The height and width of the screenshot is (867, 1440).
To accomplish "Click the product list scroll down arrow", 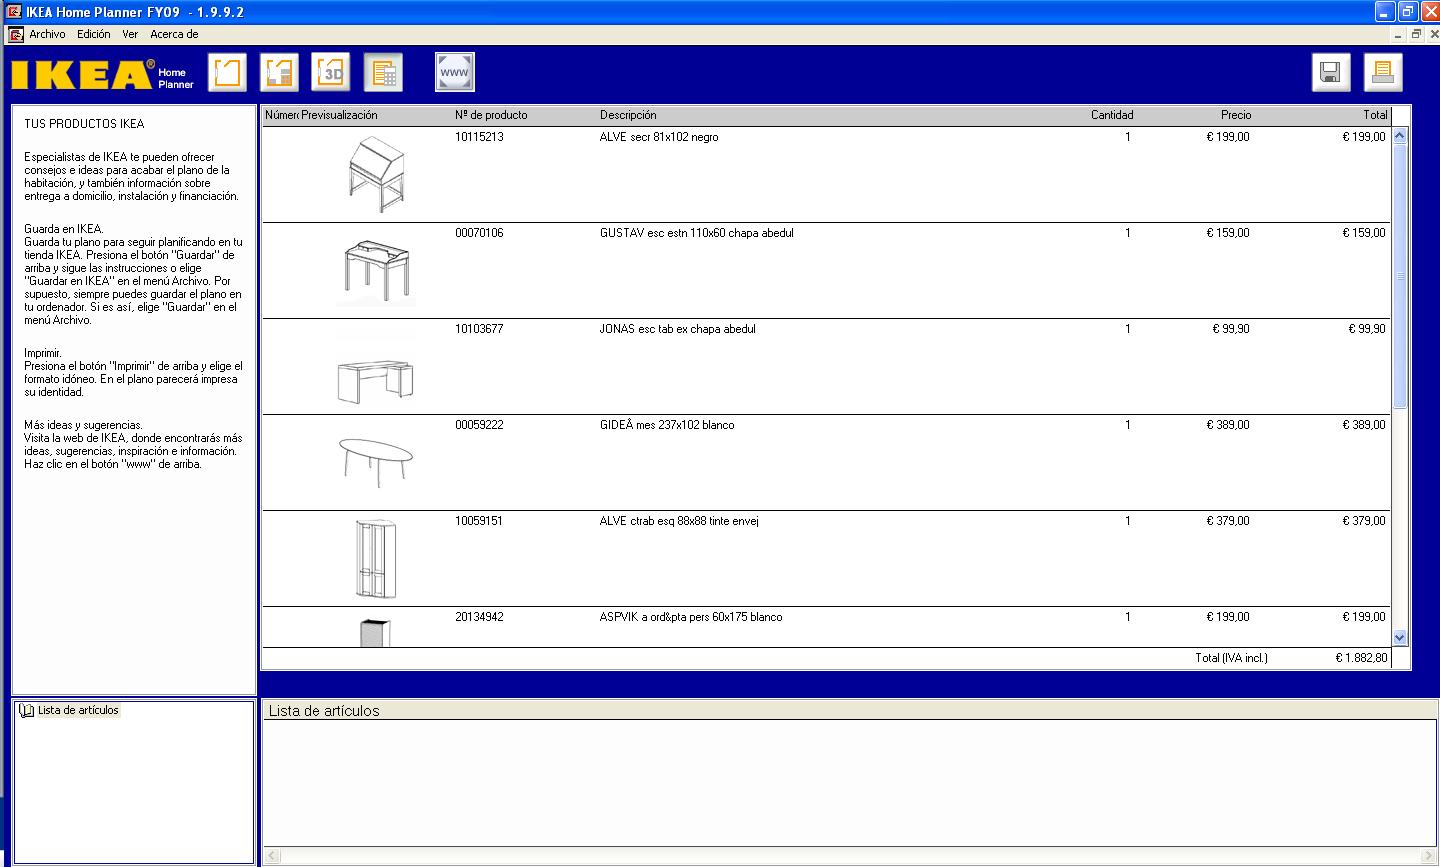I will (1400, 637).
